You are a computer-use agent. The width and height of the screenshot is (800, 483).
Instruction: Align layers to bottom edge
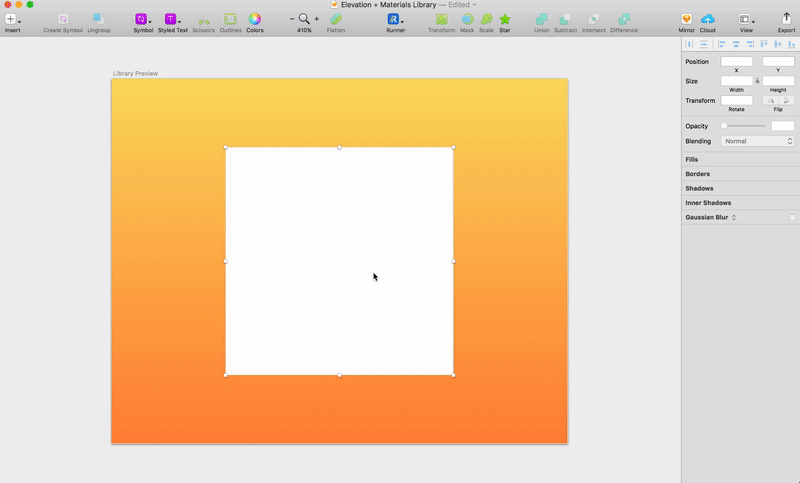pyautogui.click(x=791, y=44)
